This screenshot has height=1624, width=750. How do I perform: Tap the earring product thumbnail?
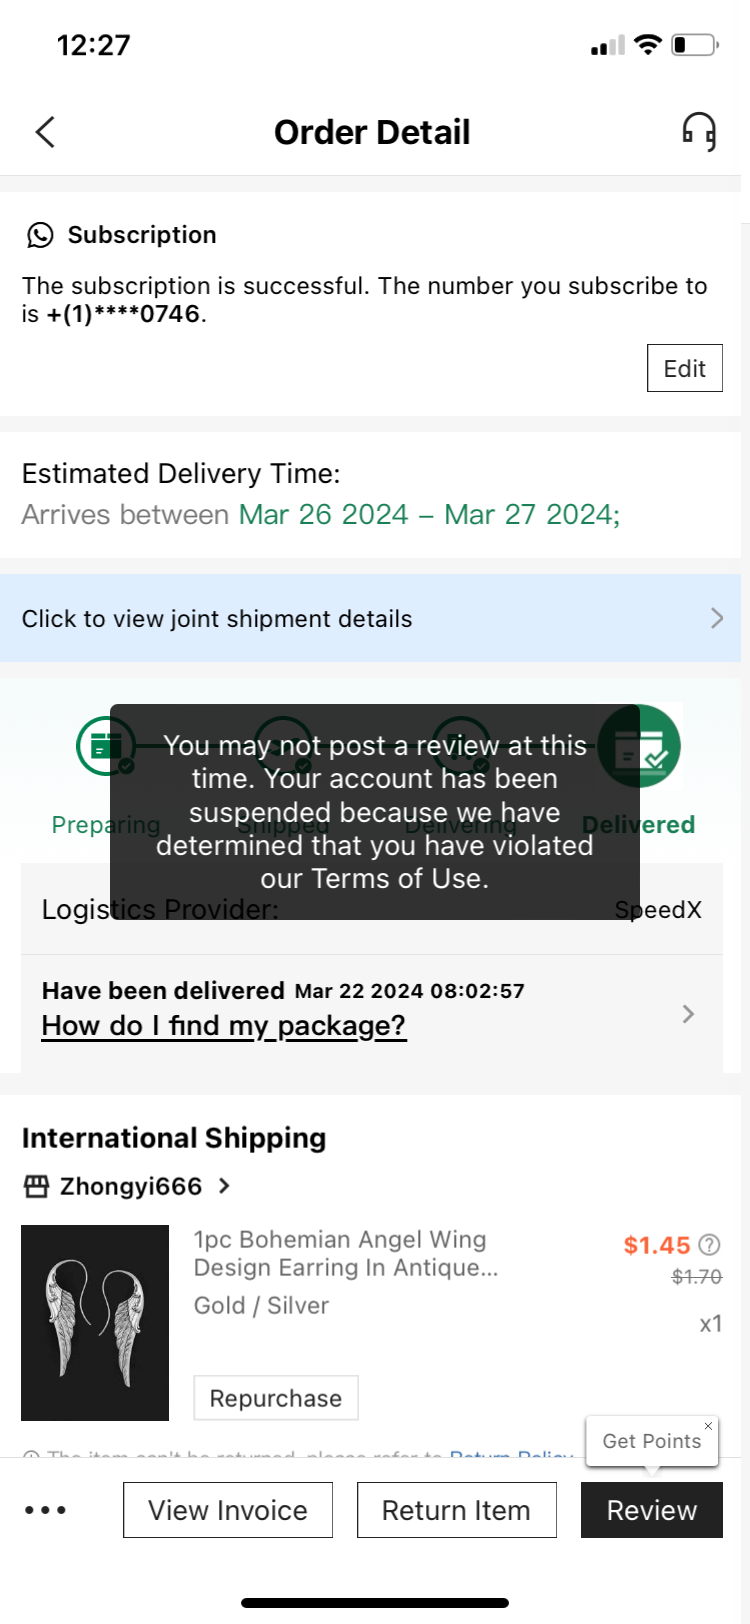click(95, 1322)
